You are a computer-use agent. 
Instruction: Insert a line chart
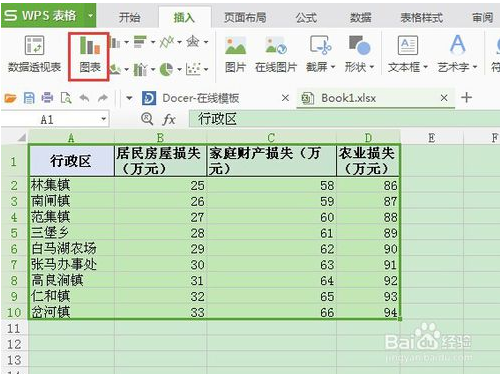[167, 42]
